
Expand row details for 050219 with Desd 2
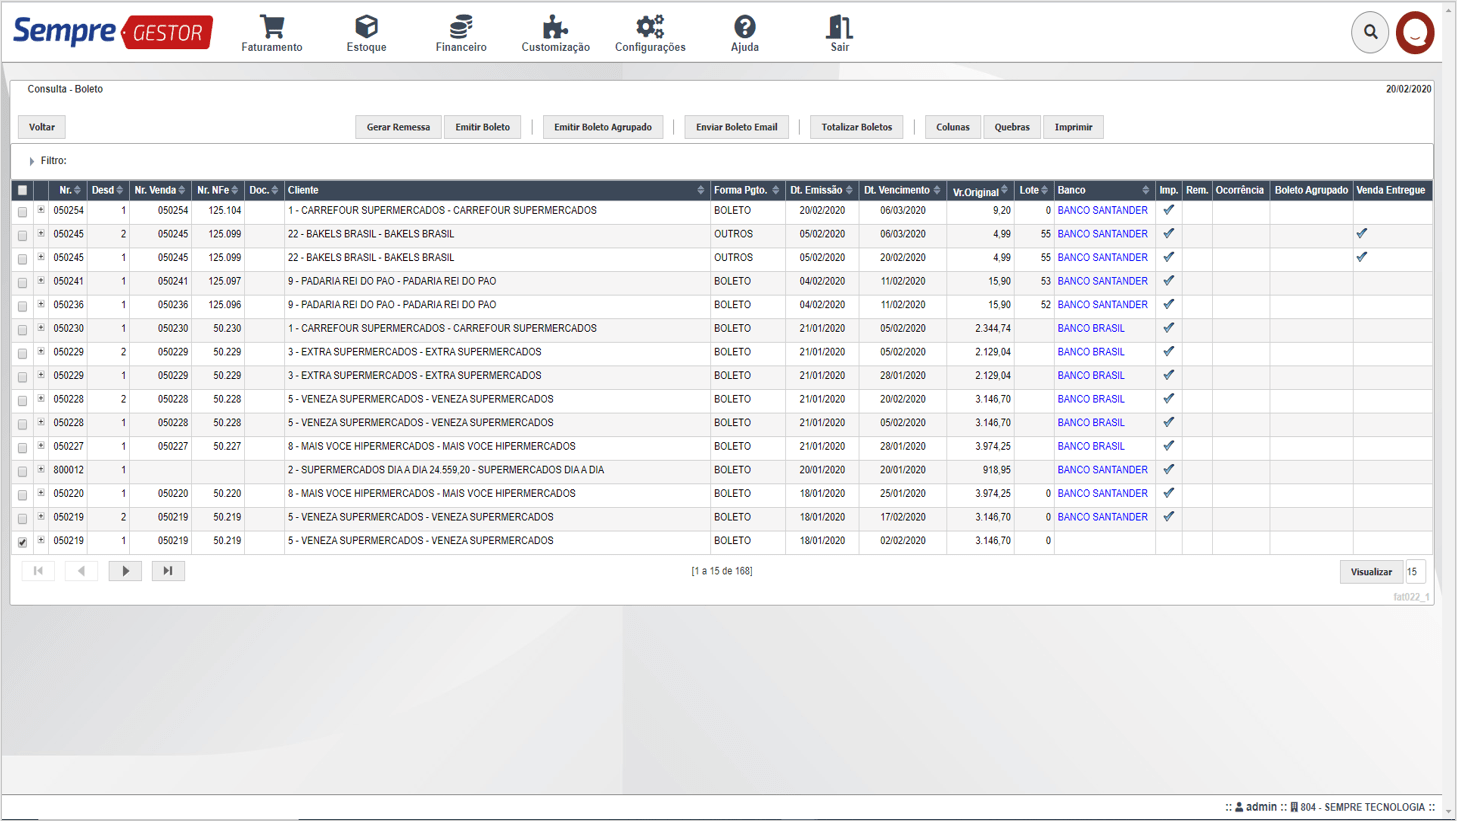click(41, 517)
